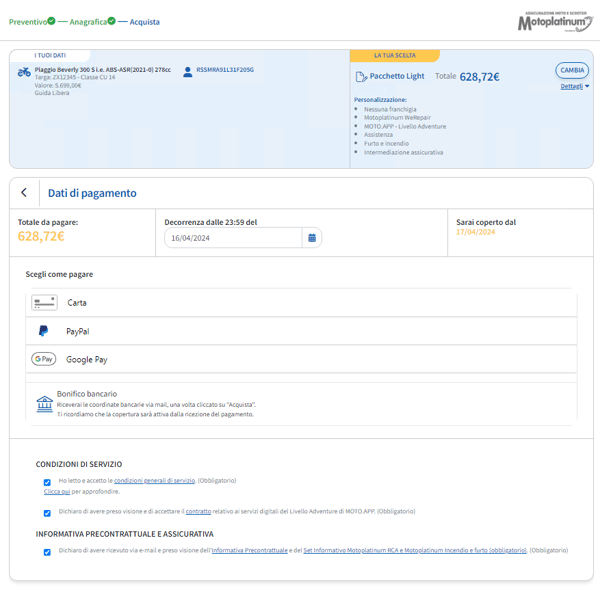Viewport: 600px width, 590px height.
Task: Click the bank building Bonifico icon
Action: pos(44,404)
